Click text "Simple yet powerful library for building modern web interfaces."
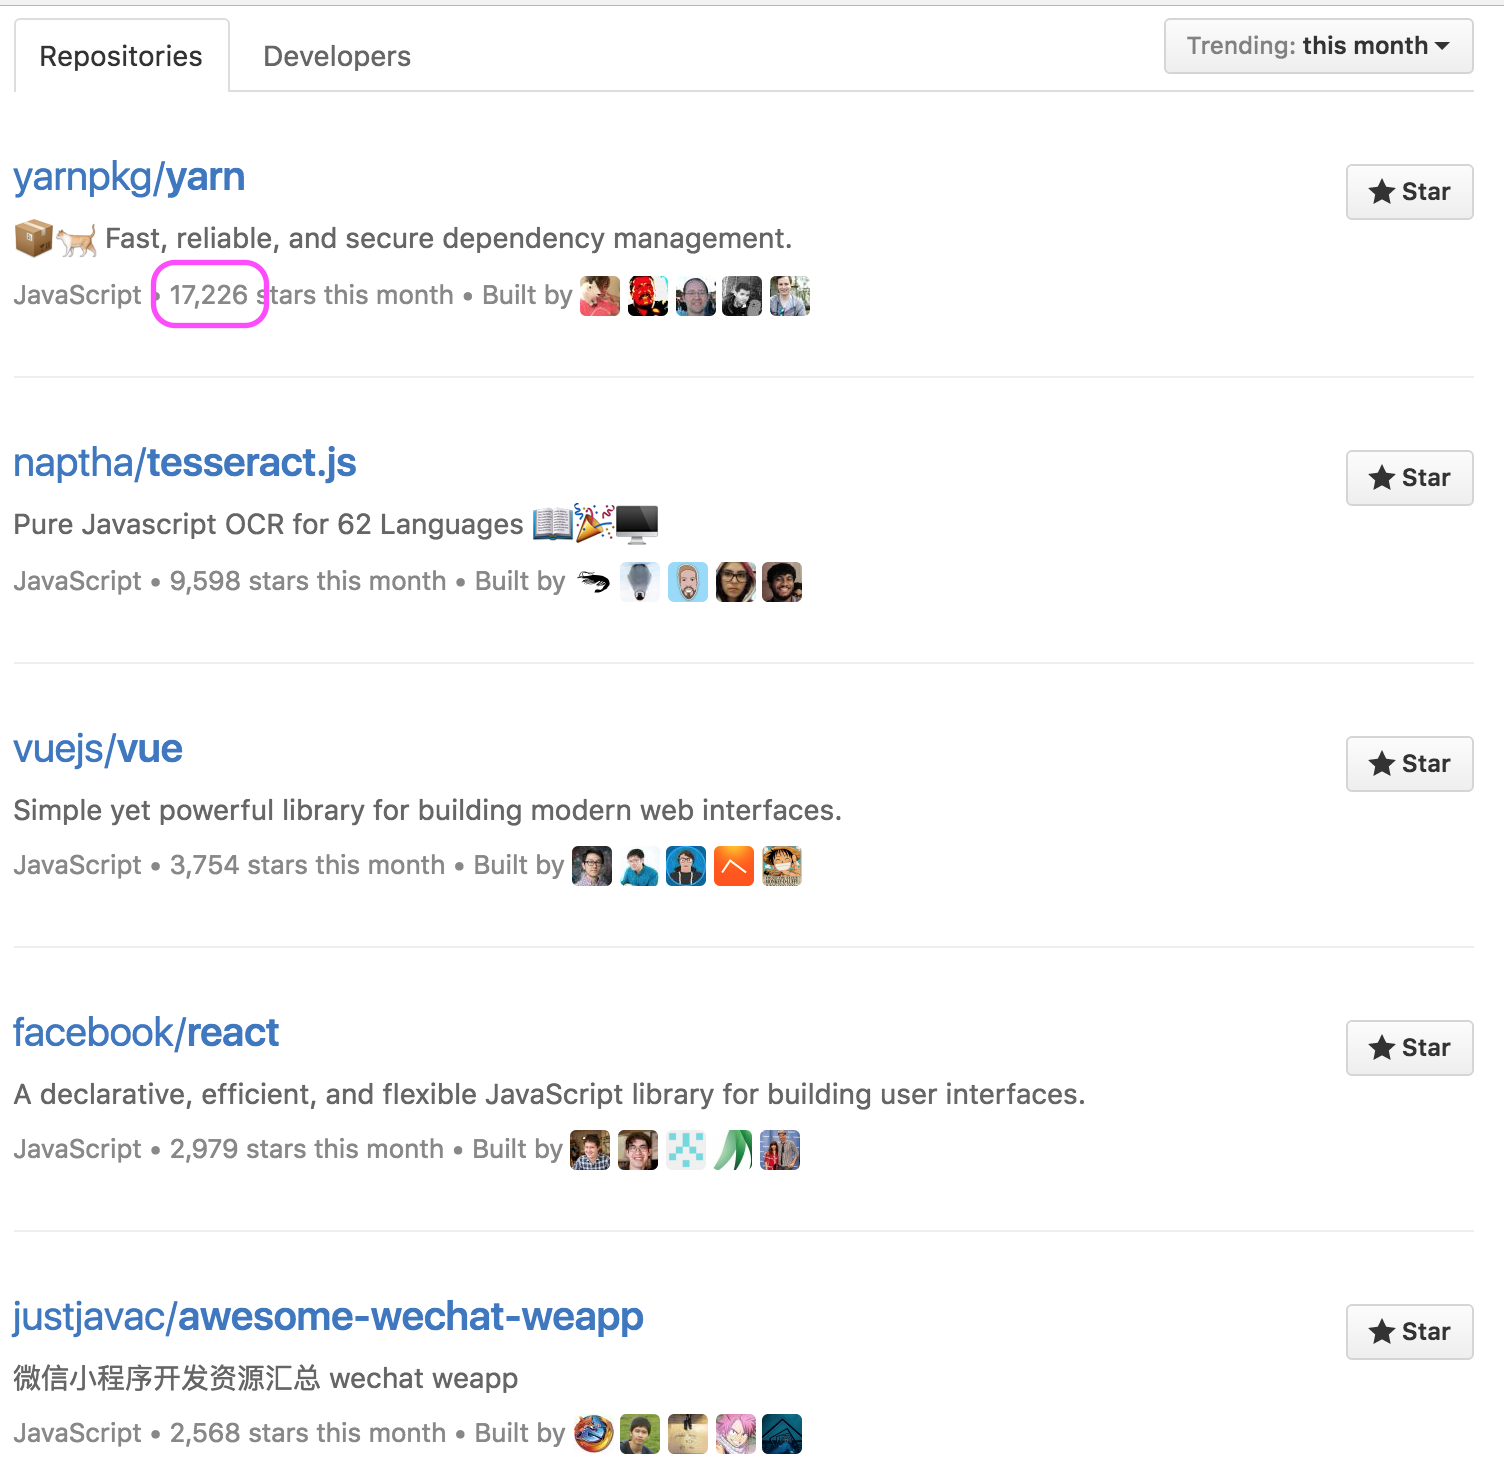This screenshot has width=1504, height=1458. point(428,810)
